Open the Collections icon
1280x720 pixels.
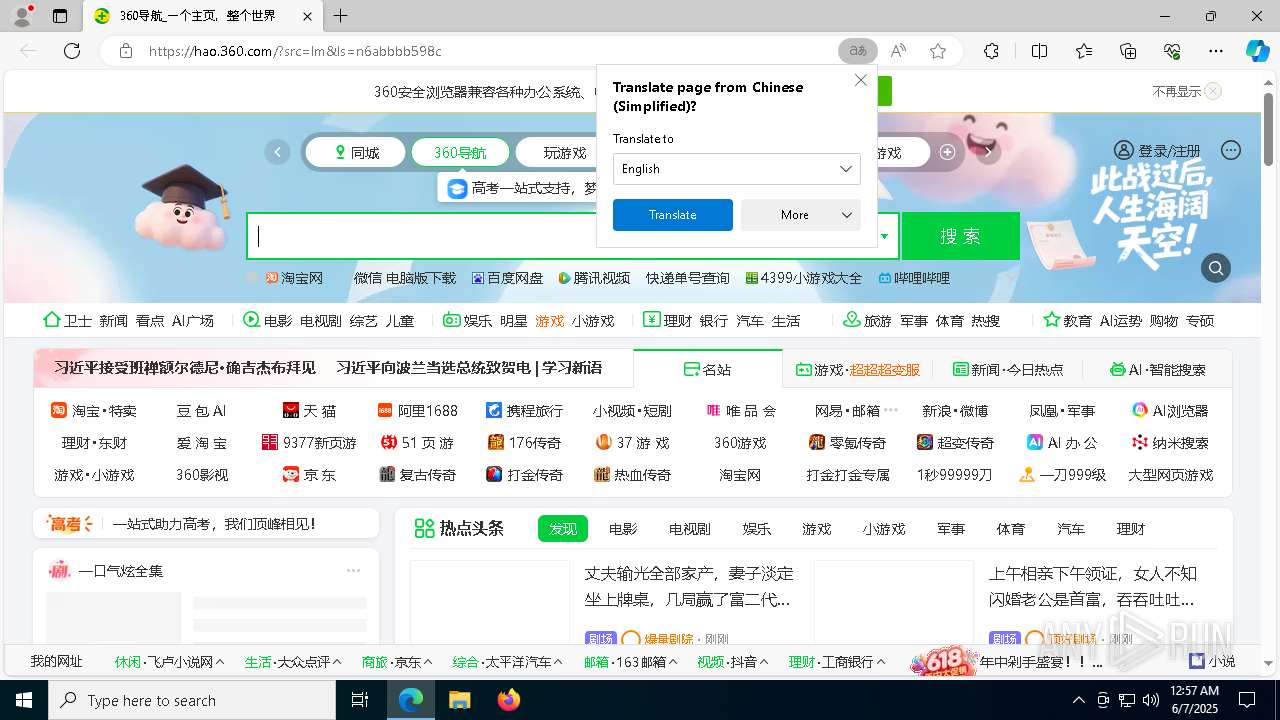(x=1128, y=51)
